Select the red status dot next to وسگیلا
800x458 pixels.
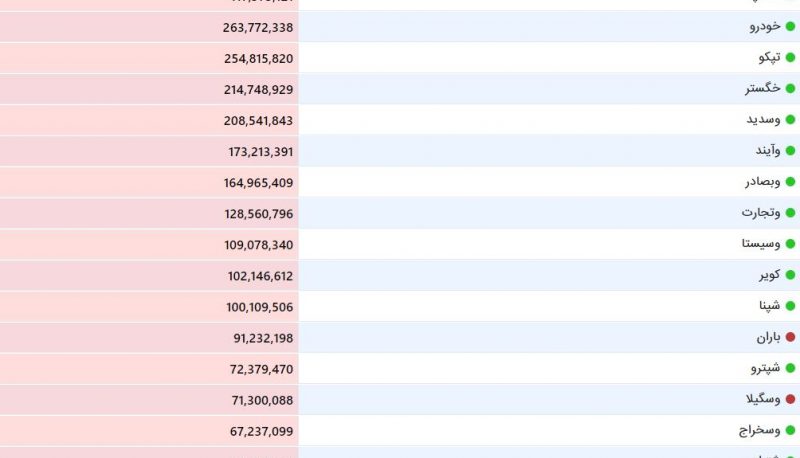pos(790,399)
